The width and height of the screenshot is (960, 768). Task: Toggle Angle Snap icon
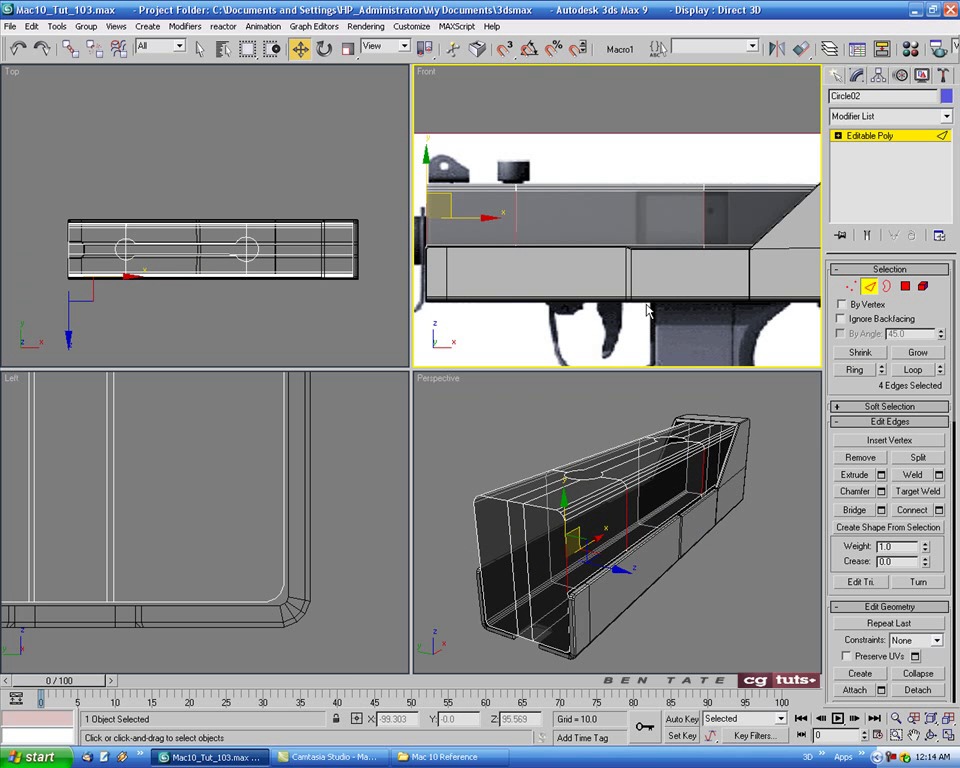pyautogui.click(x=529, y=49)
